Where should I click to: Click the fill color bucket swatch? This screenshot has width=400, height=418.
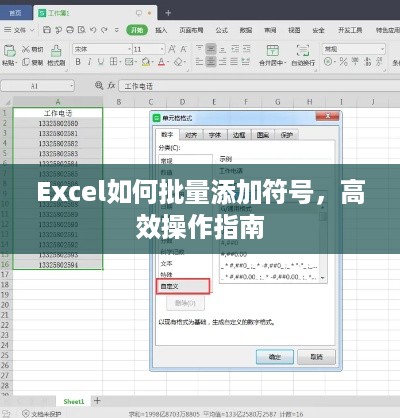146,62
